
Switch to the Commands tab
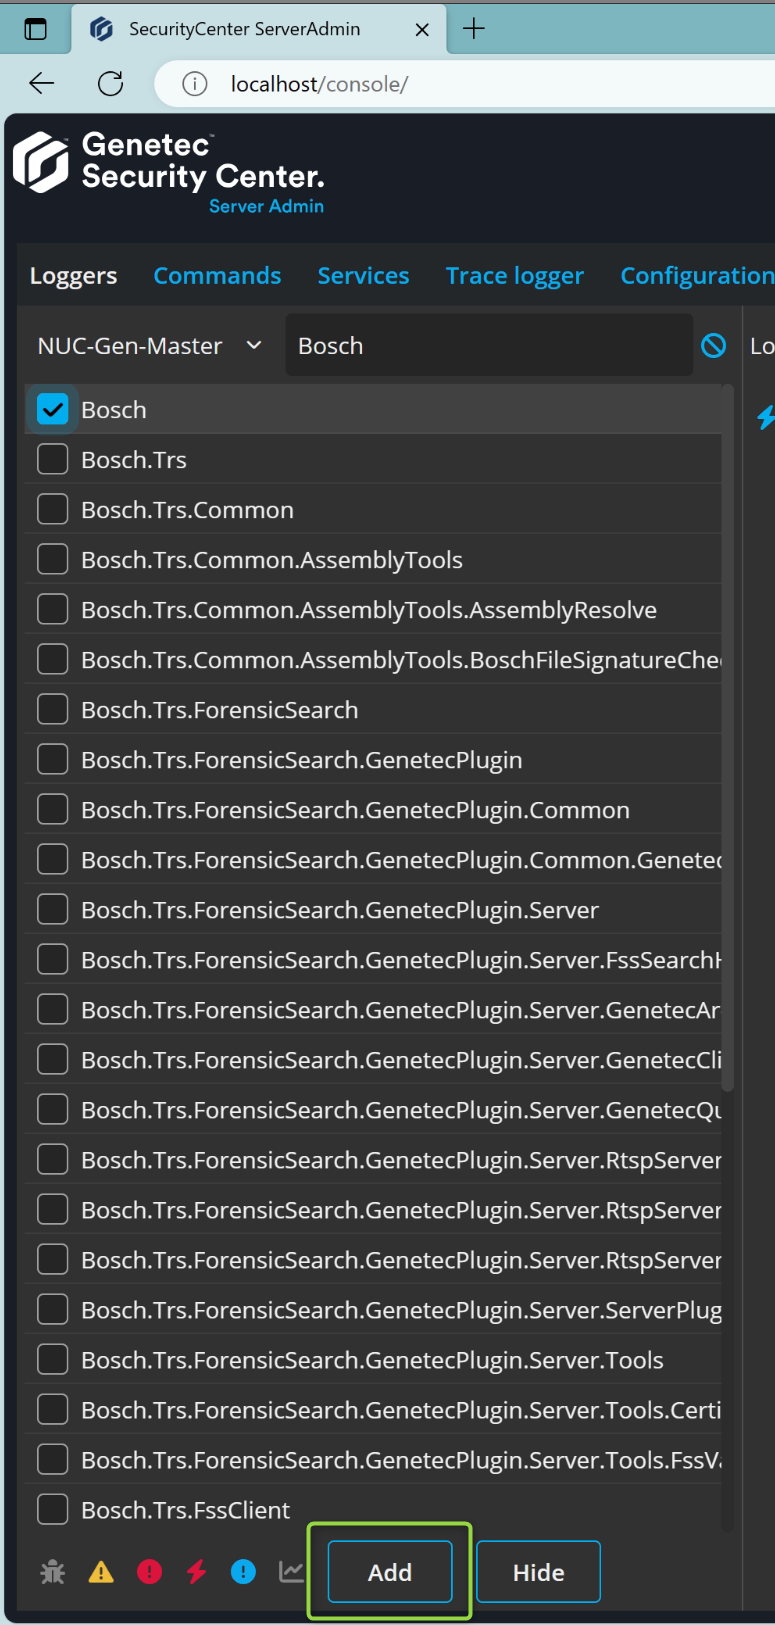point(217,276)
